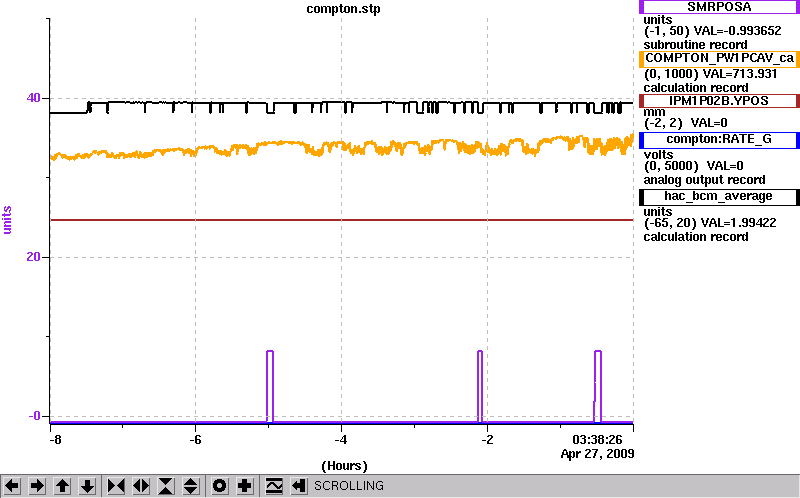The height and width of the screenshot is (498, 800).
Task: Zoom out vertically using the stacked-triangles icon
Action: pyautogui.click(x=191, y=486)
